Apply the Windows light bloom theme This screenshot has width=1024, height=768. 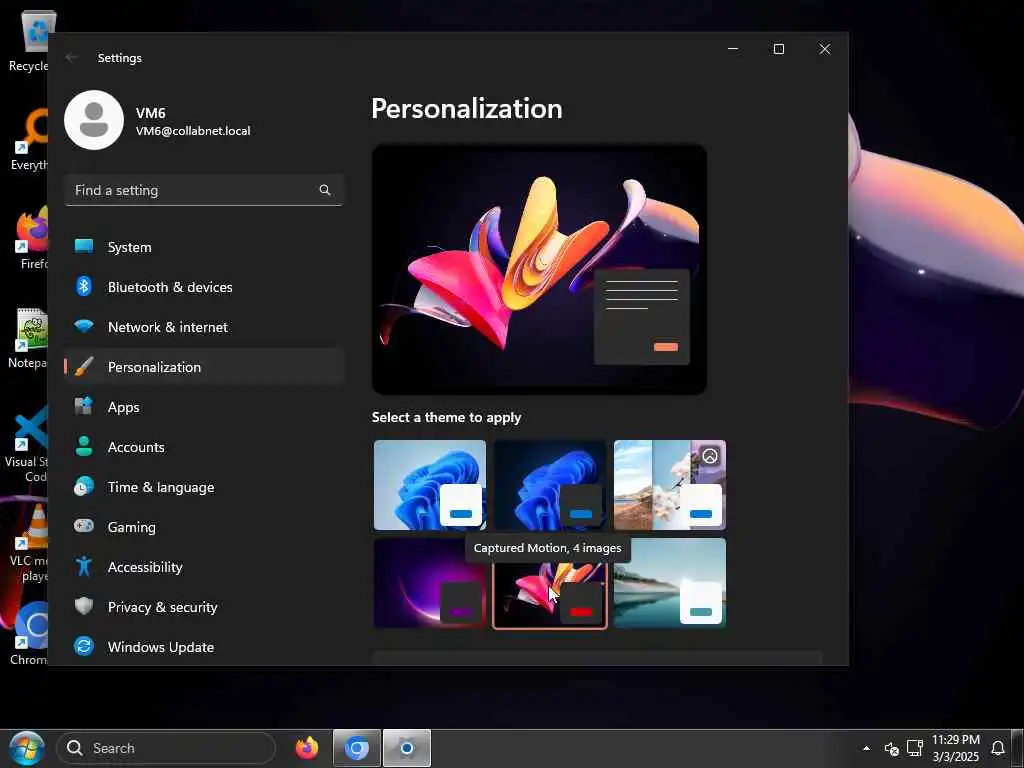pos(430,485)
